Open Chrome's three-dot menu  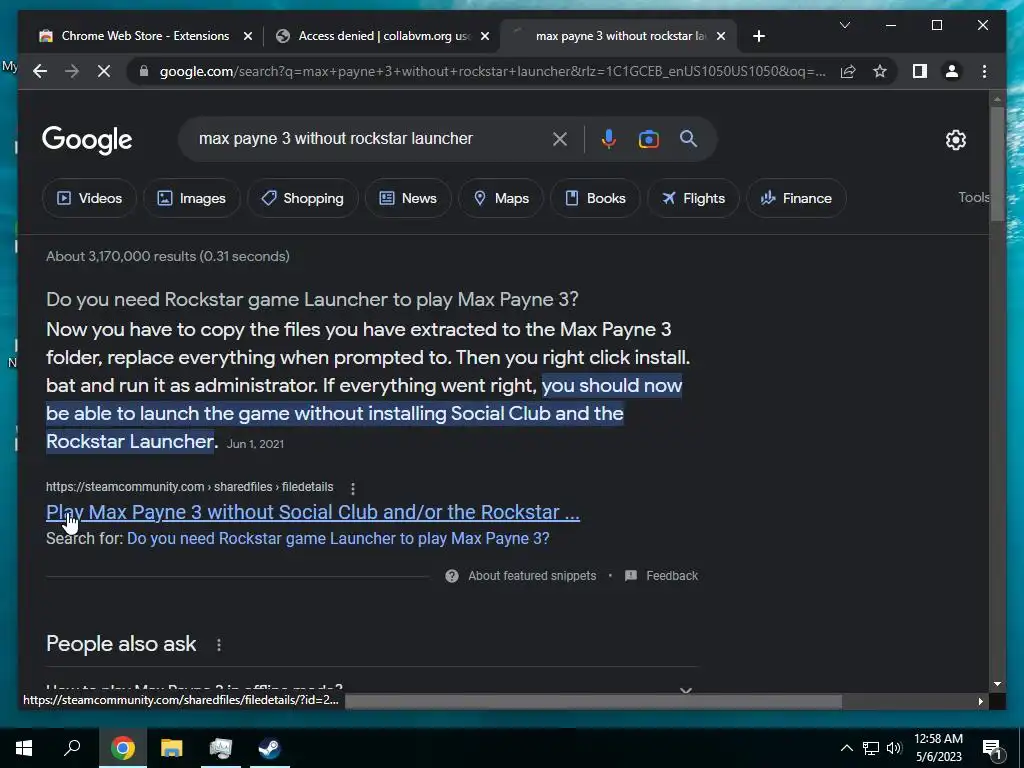(x=984, y=71)
